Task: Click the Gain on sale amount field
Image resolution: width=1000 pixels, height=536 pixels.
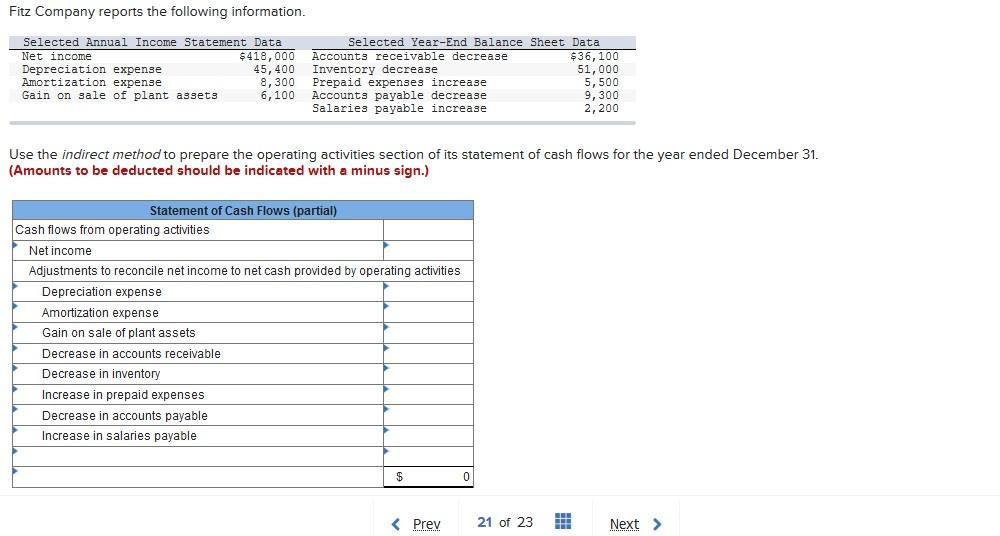Action: [x=429, y=332]
